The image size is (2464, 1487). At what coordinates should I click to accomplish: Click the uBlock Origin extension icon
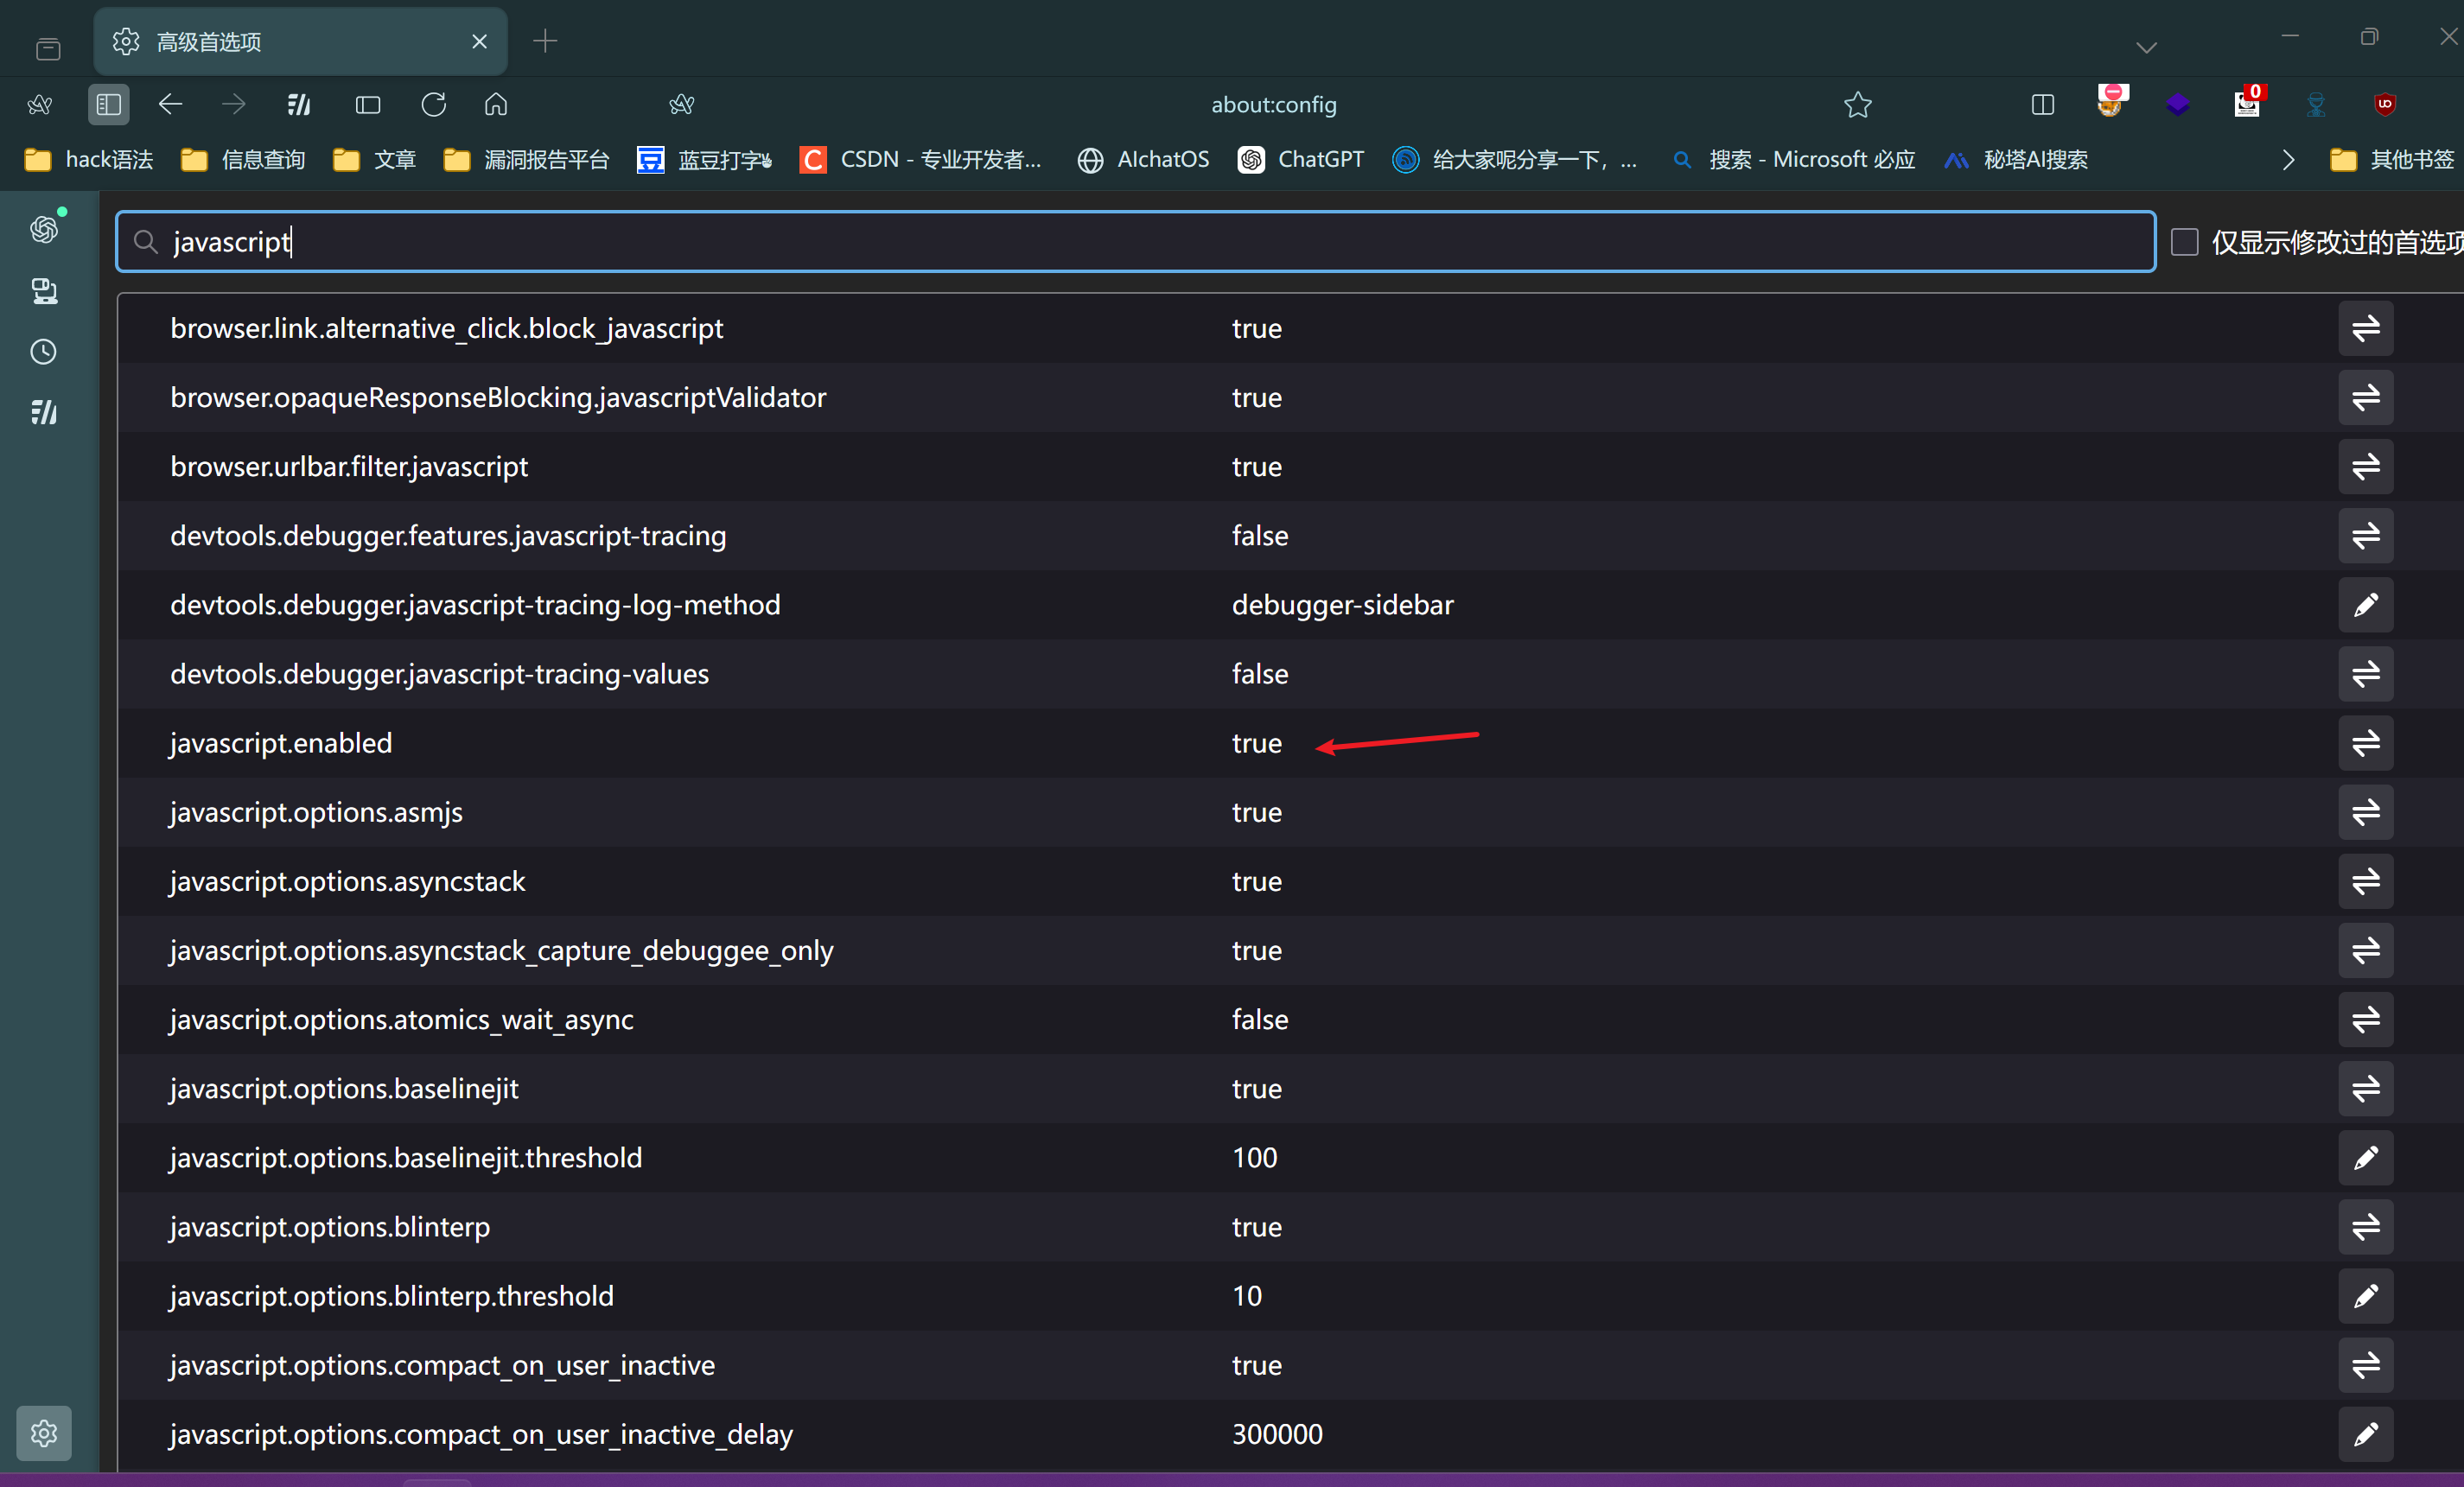[2385, 104]
